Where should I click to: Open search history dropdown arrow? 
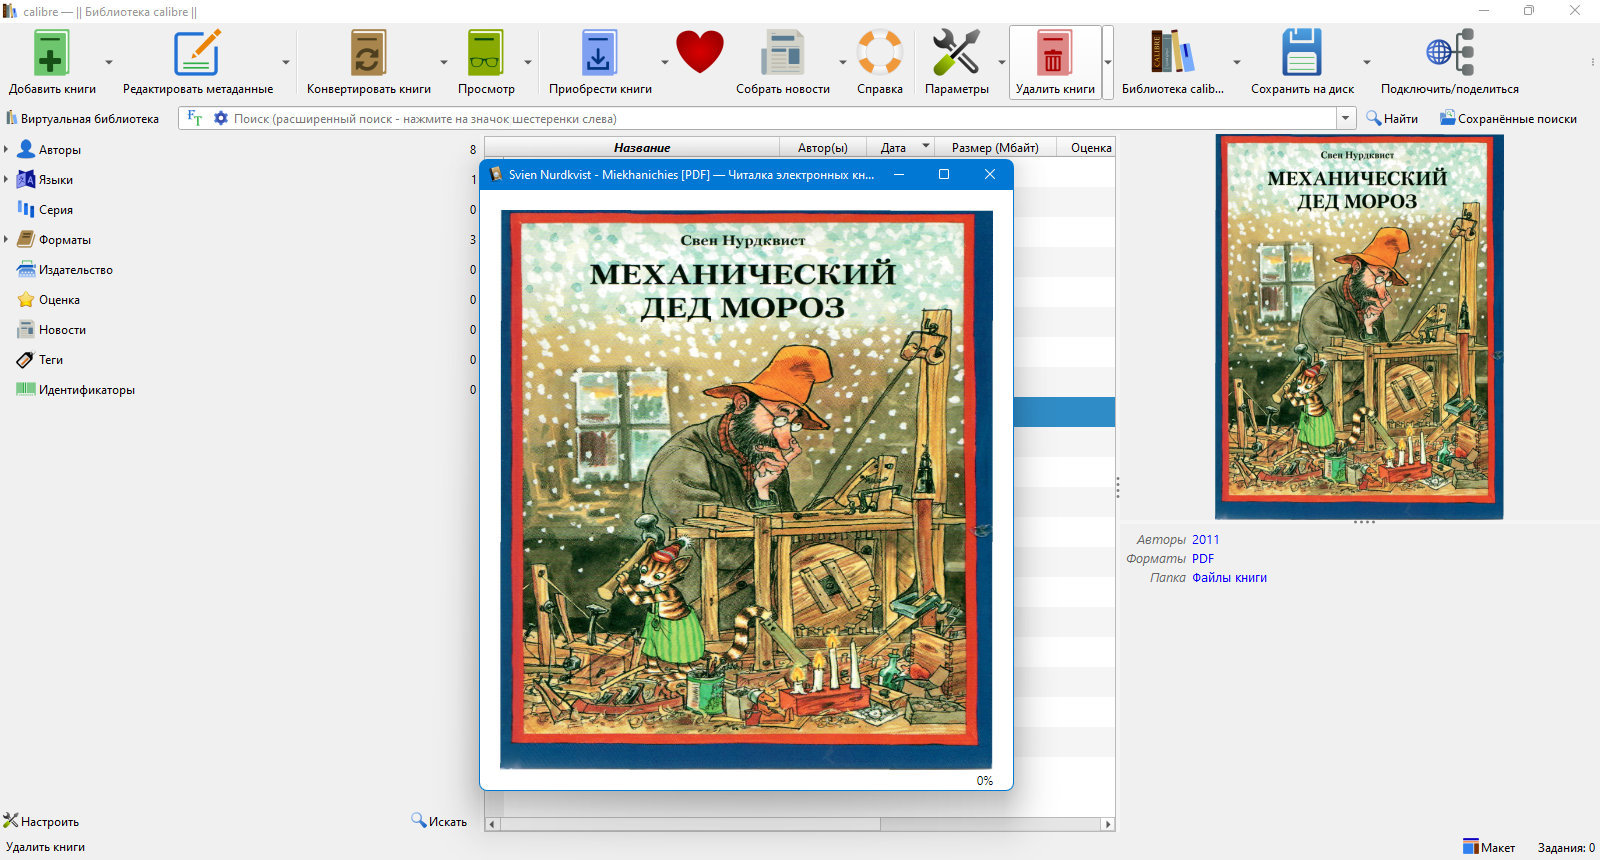(x=1345, y=118)
